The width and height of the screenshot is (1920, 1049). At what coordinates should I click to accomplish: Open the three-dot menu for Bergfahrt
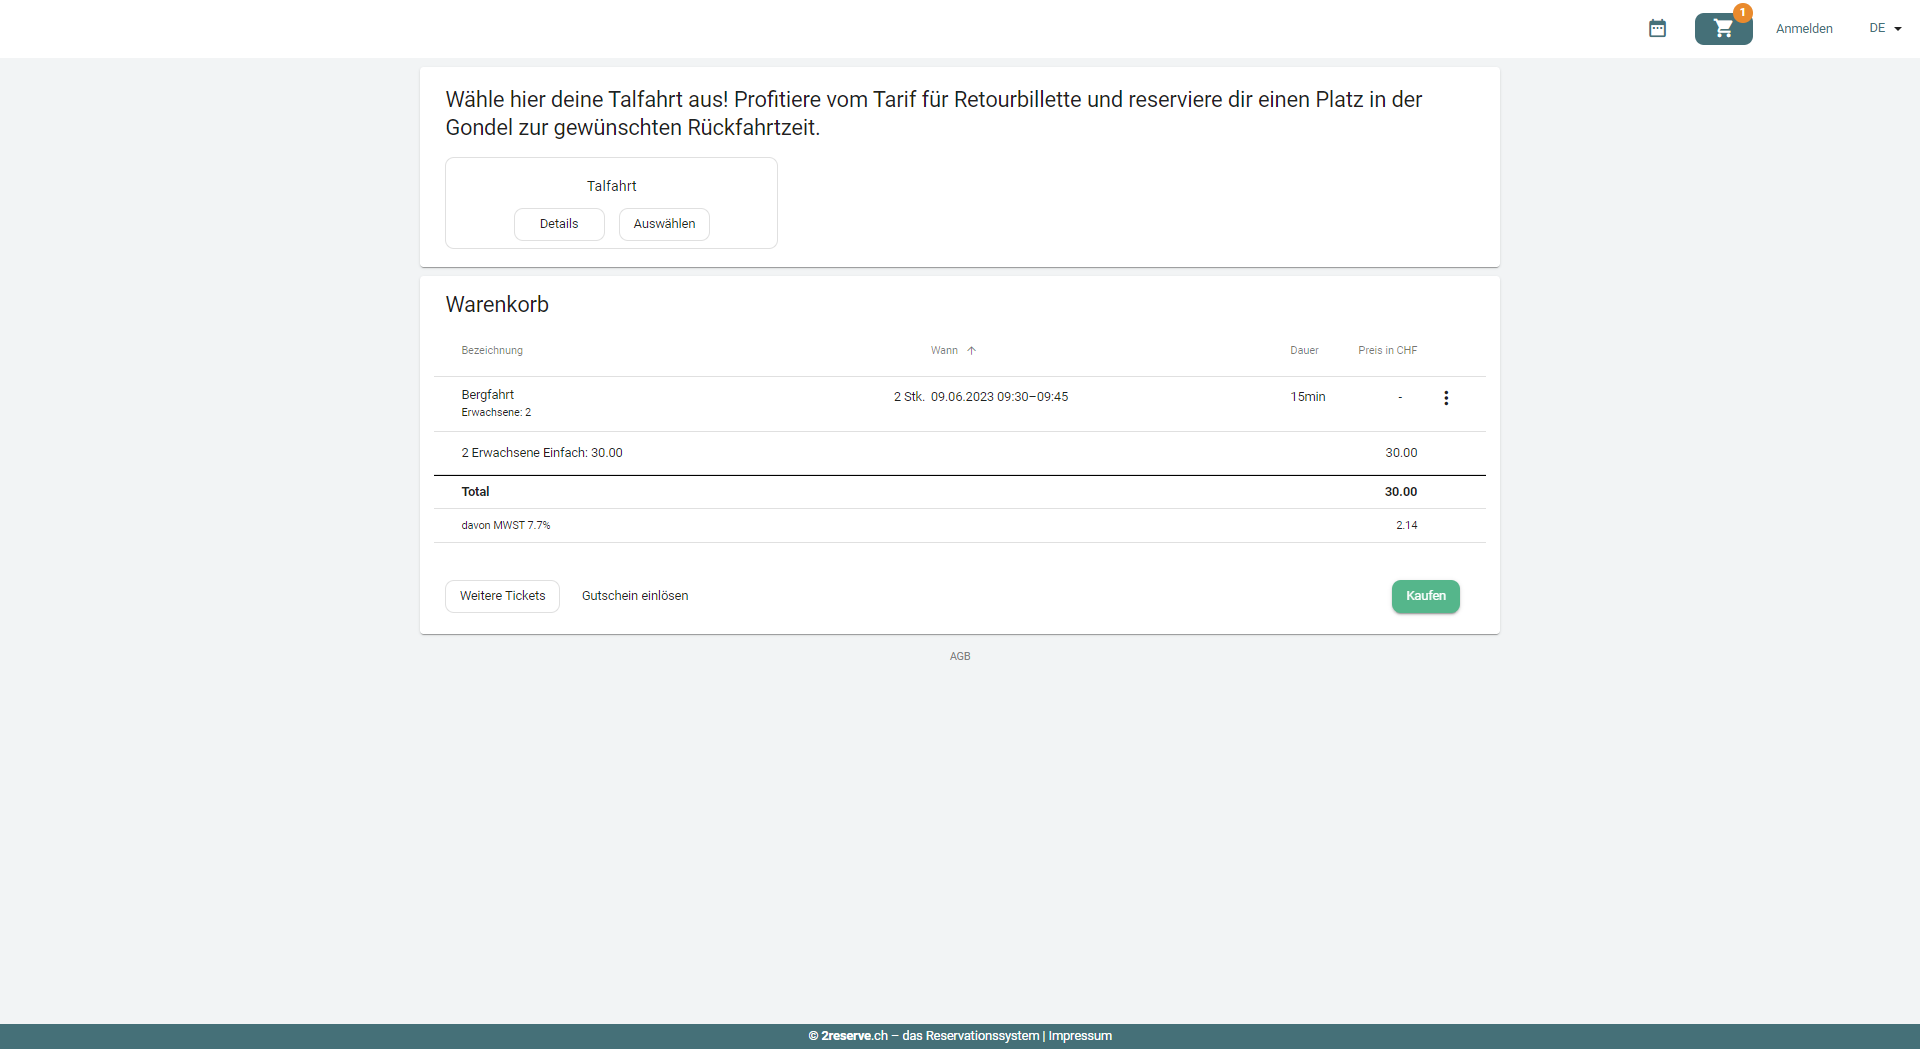click(x=1446, y=398)
